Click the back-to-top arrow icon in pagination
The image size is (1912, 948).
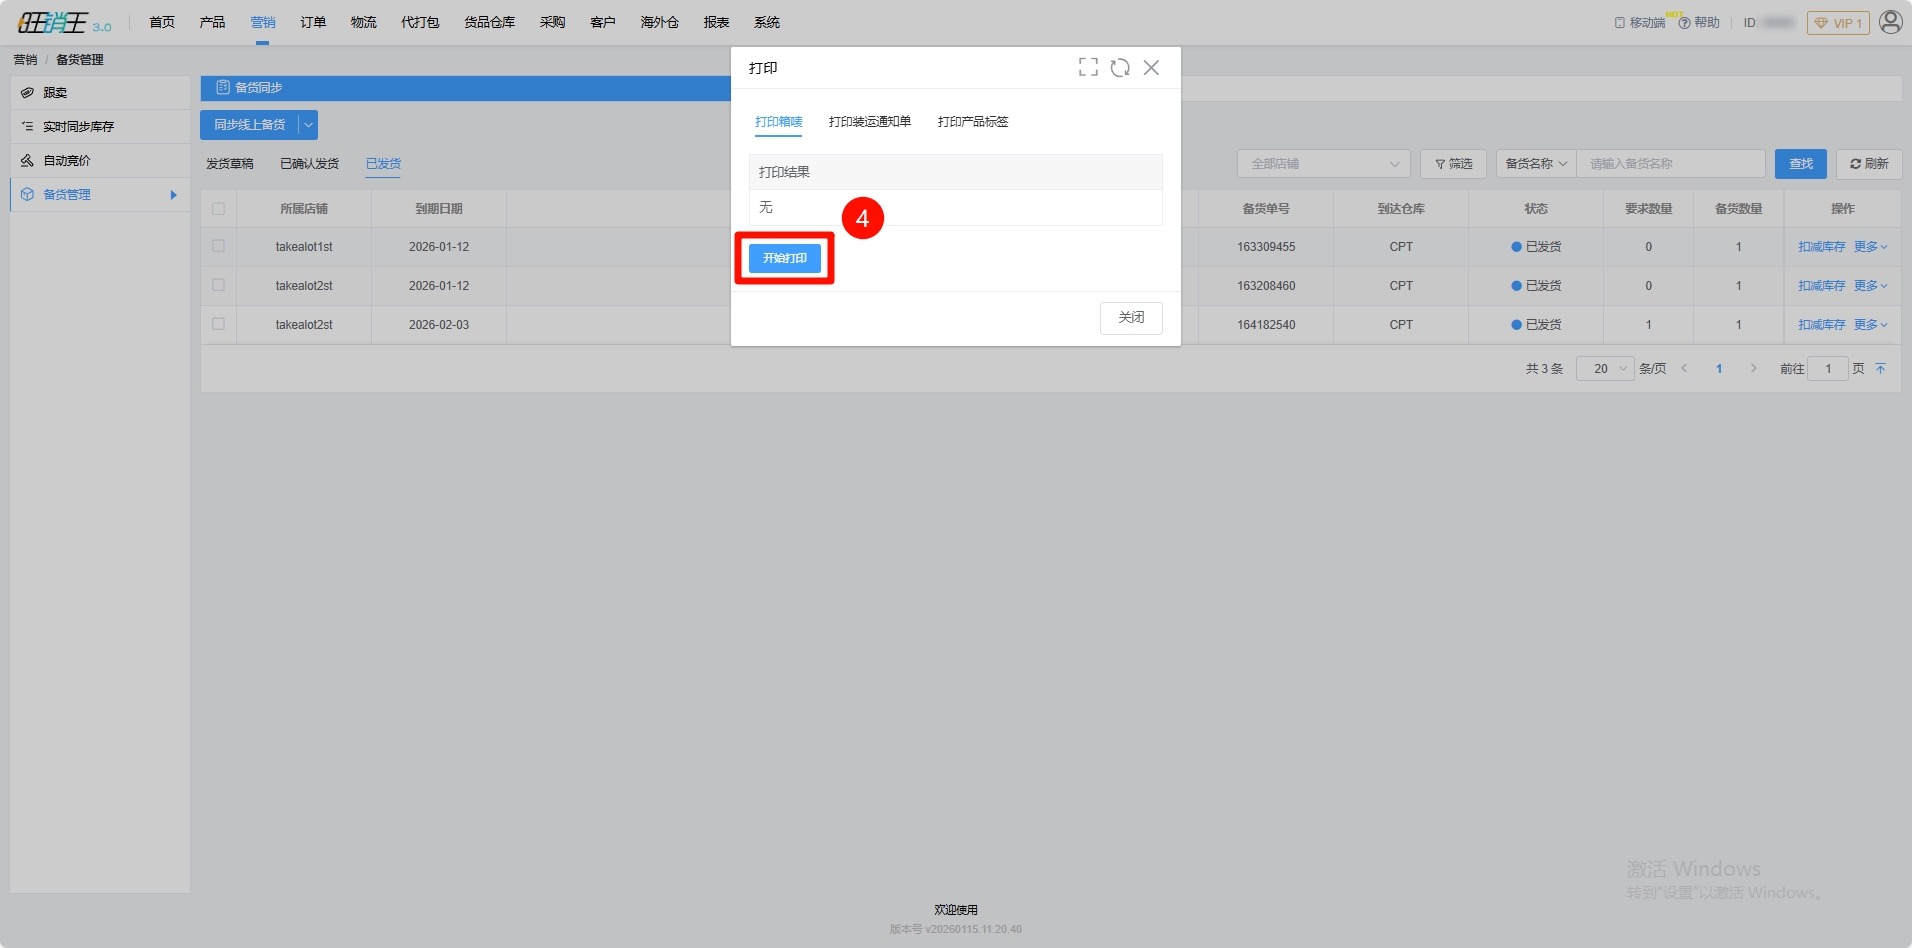click(1880, 369)
